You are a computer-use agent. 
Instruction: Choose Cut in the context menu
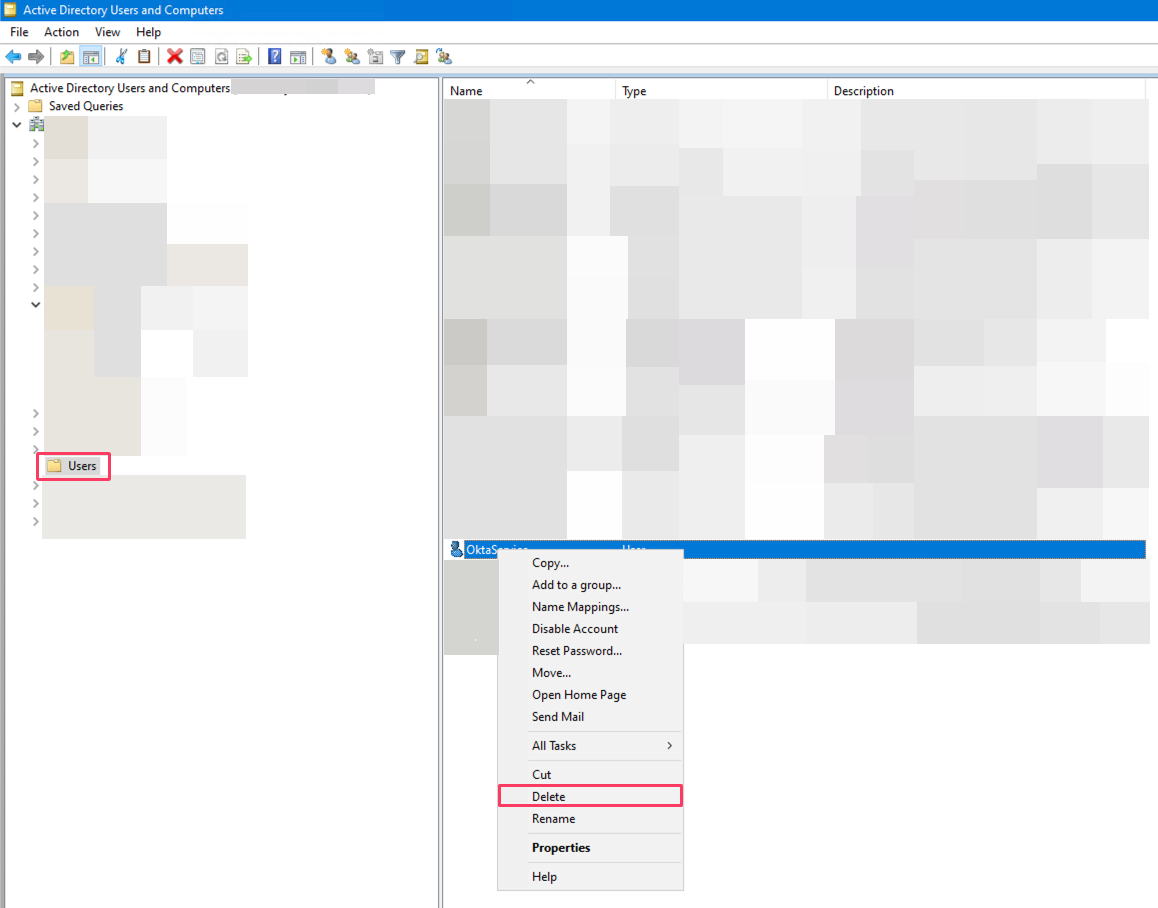[590, 774]
